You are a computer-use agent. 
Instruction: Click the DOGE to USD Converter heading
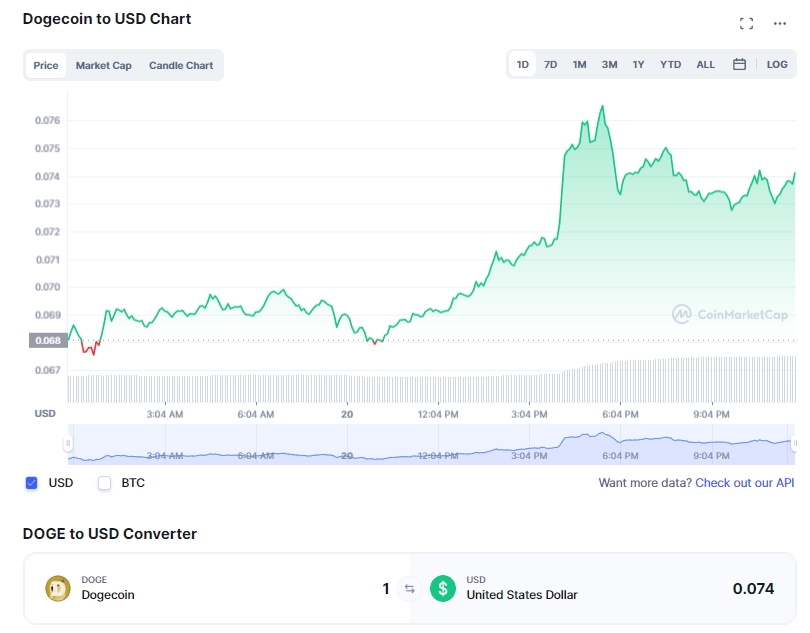(x=110, y=533)
